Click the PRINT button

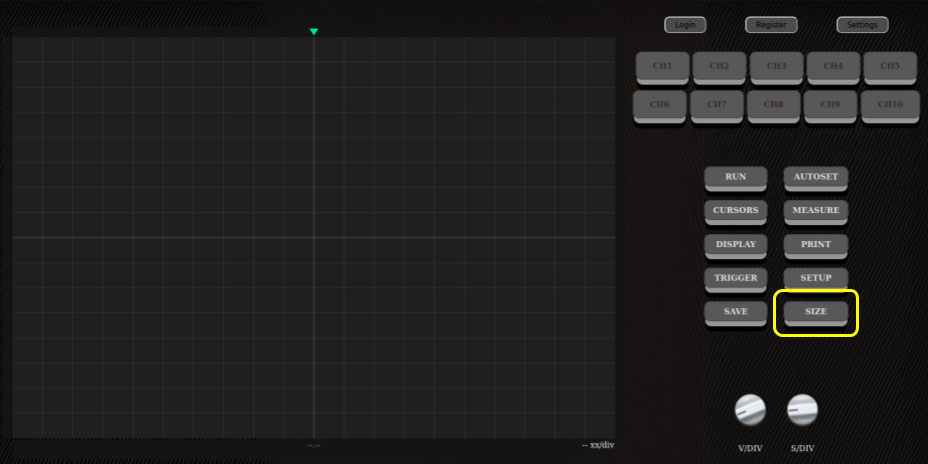[x=816, y=246]
